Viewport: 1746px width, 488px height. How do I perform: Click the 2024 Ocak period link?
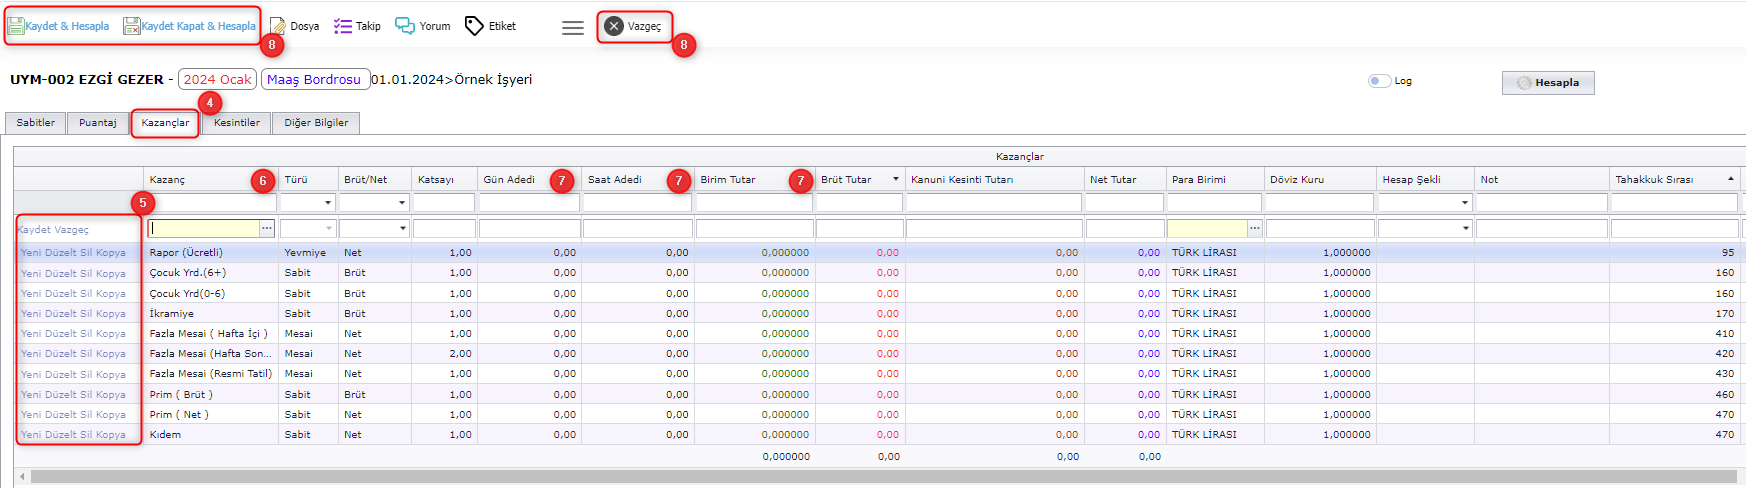pyautogui.click(x=217, y=79)
